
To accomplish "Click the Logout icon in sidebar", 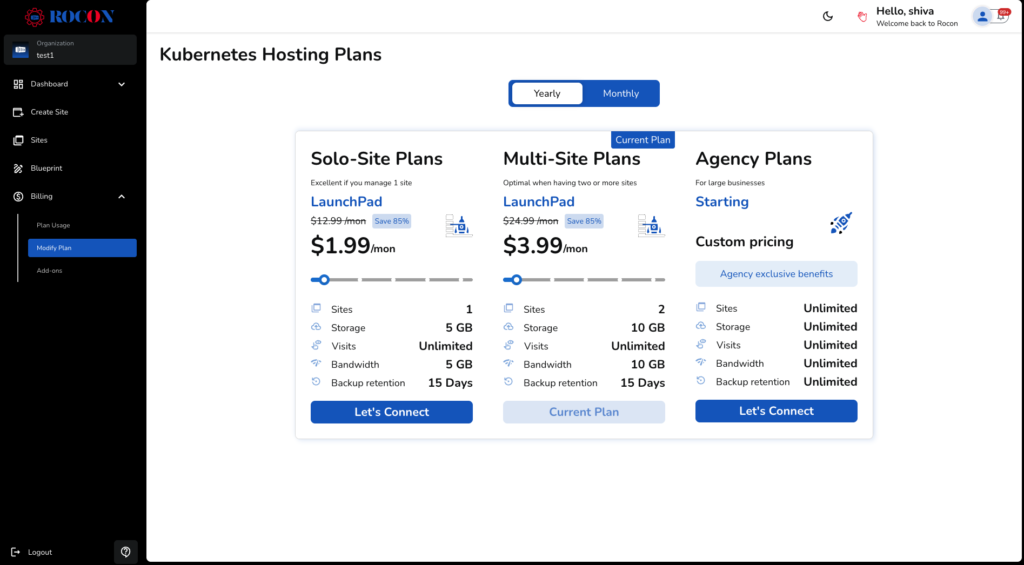I will coord(15,552).
